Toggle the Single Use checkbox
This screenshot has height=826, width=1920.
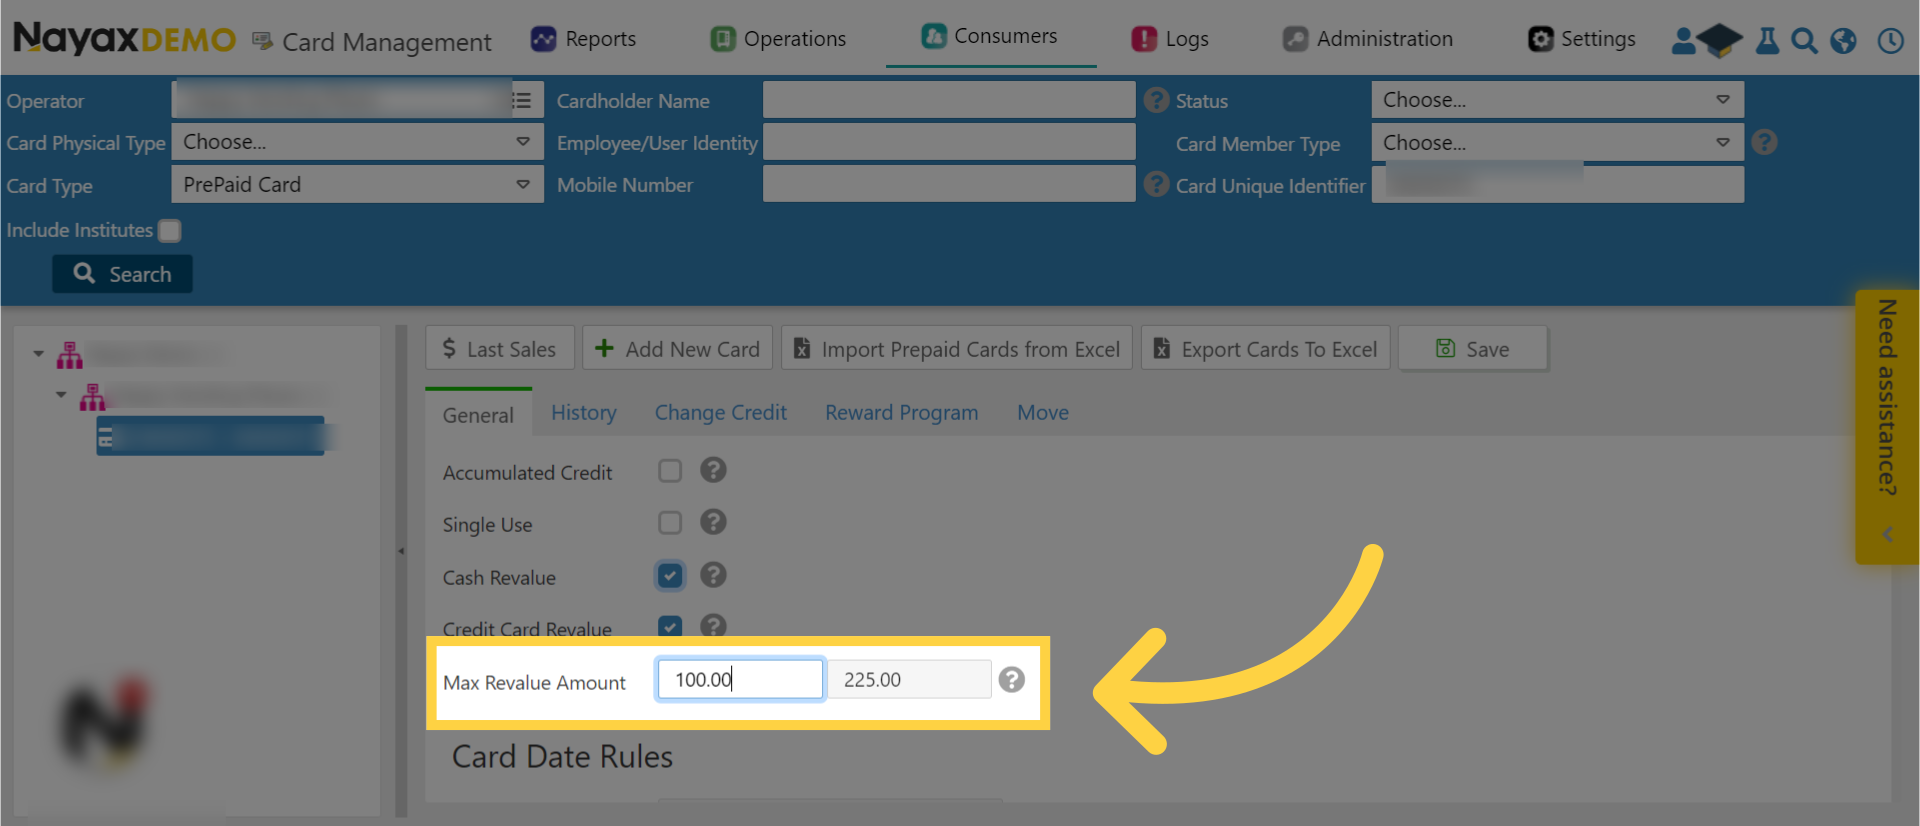click(x=670, y=523)
